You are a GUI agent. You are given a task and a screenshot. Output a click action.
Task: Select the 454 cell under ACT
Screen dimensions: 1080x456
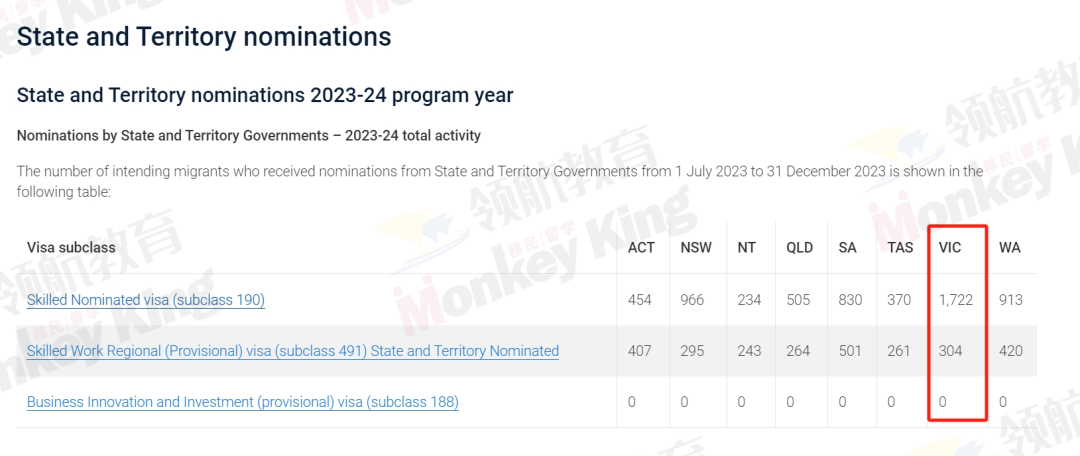point(639,300)
